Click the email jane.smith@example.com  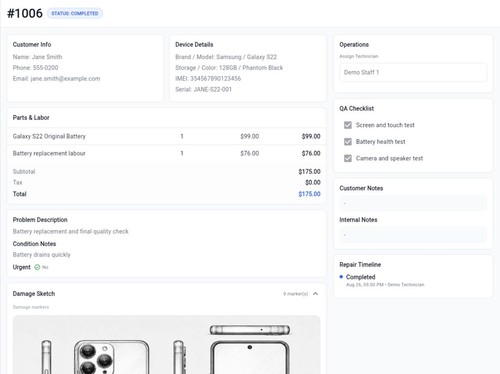click(x=65, y=79)
